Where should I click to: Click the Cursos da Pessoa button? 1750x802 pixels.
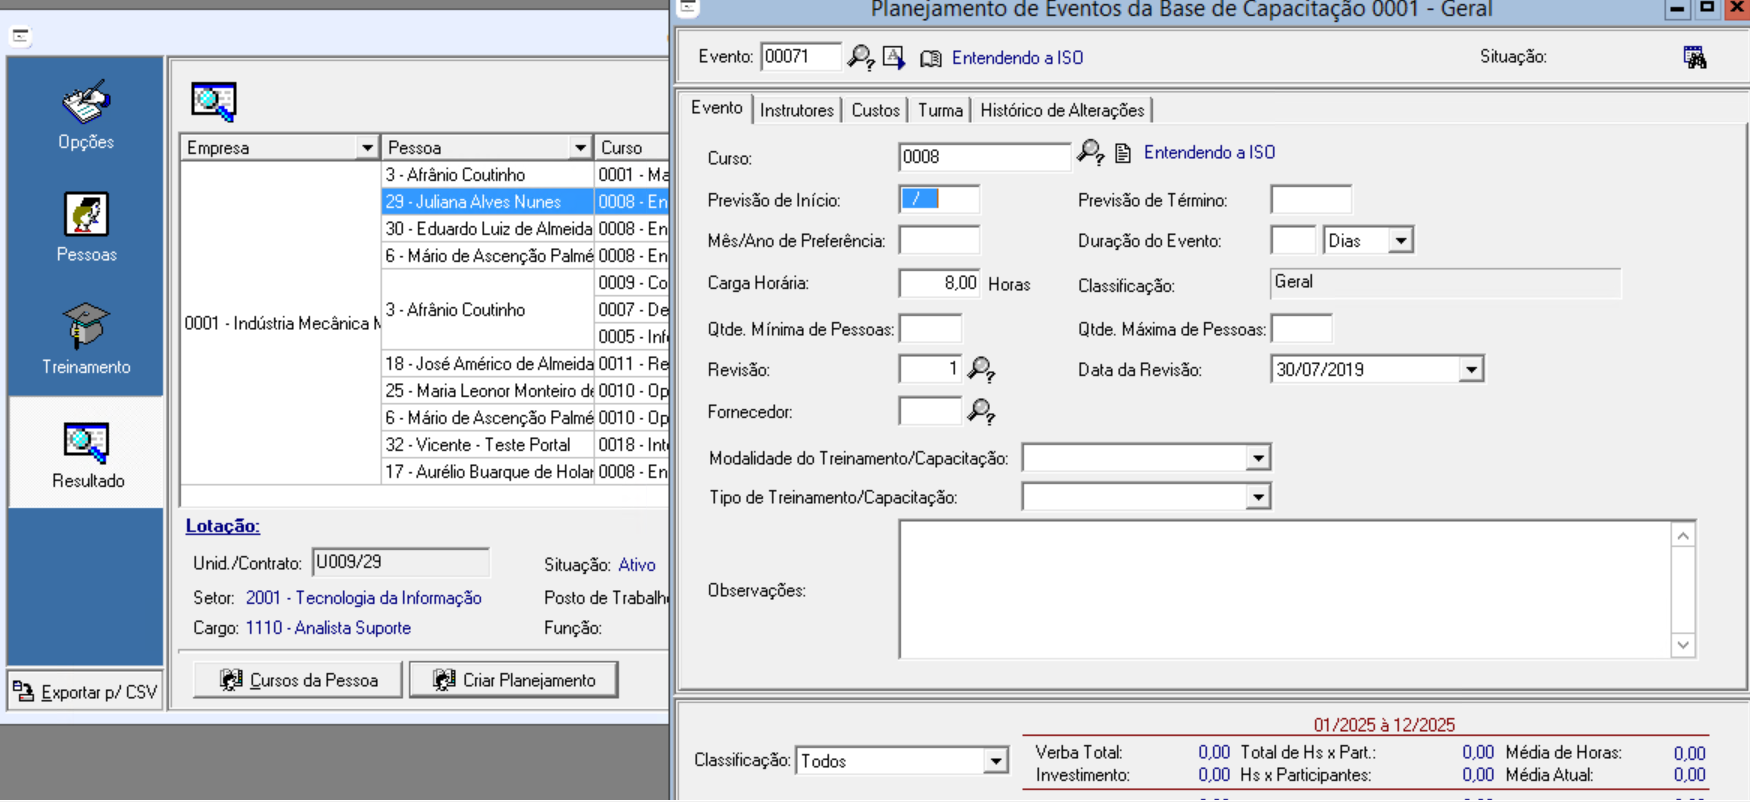tap(298, 680)
